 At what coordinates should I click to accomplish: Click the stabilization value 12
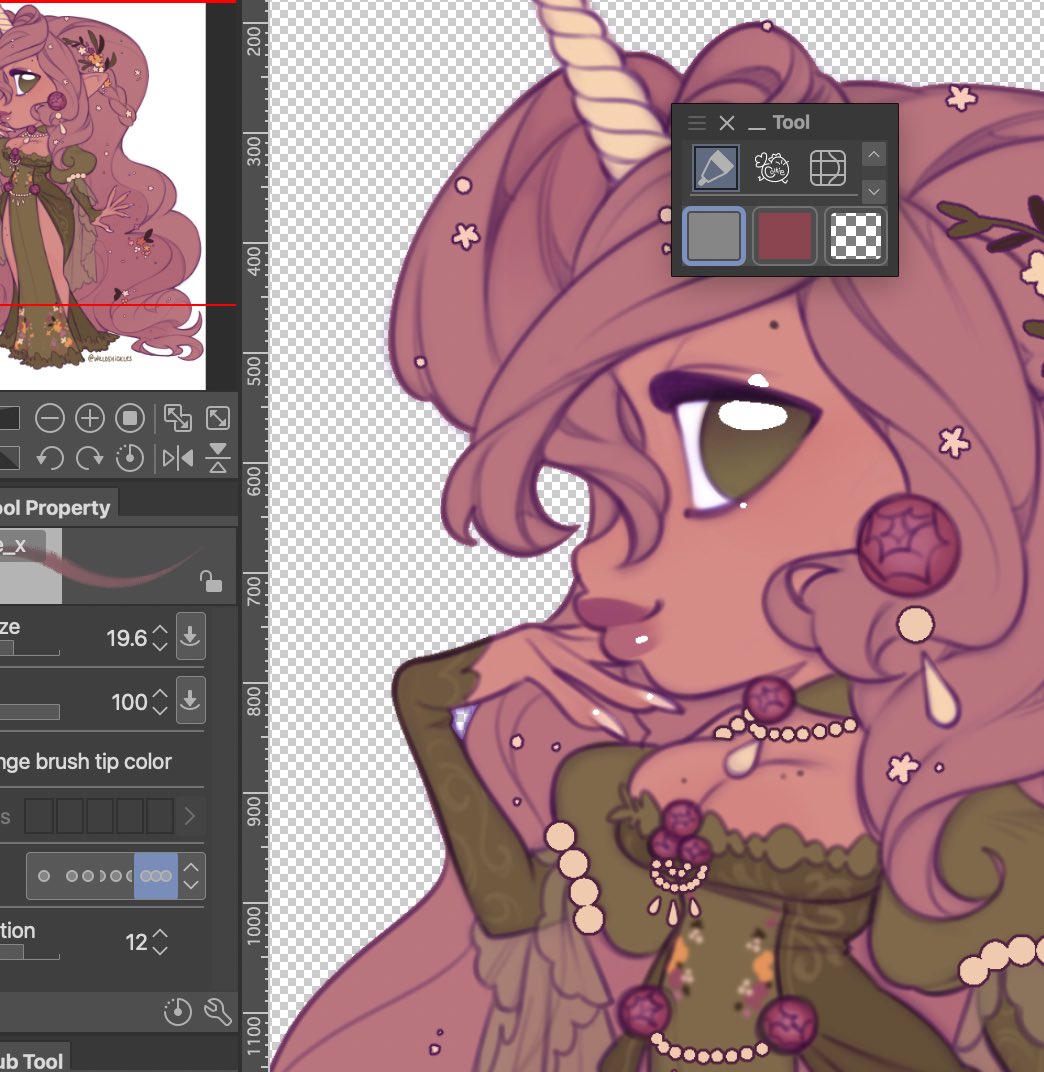pyautogui.click(x=136, y=943)
